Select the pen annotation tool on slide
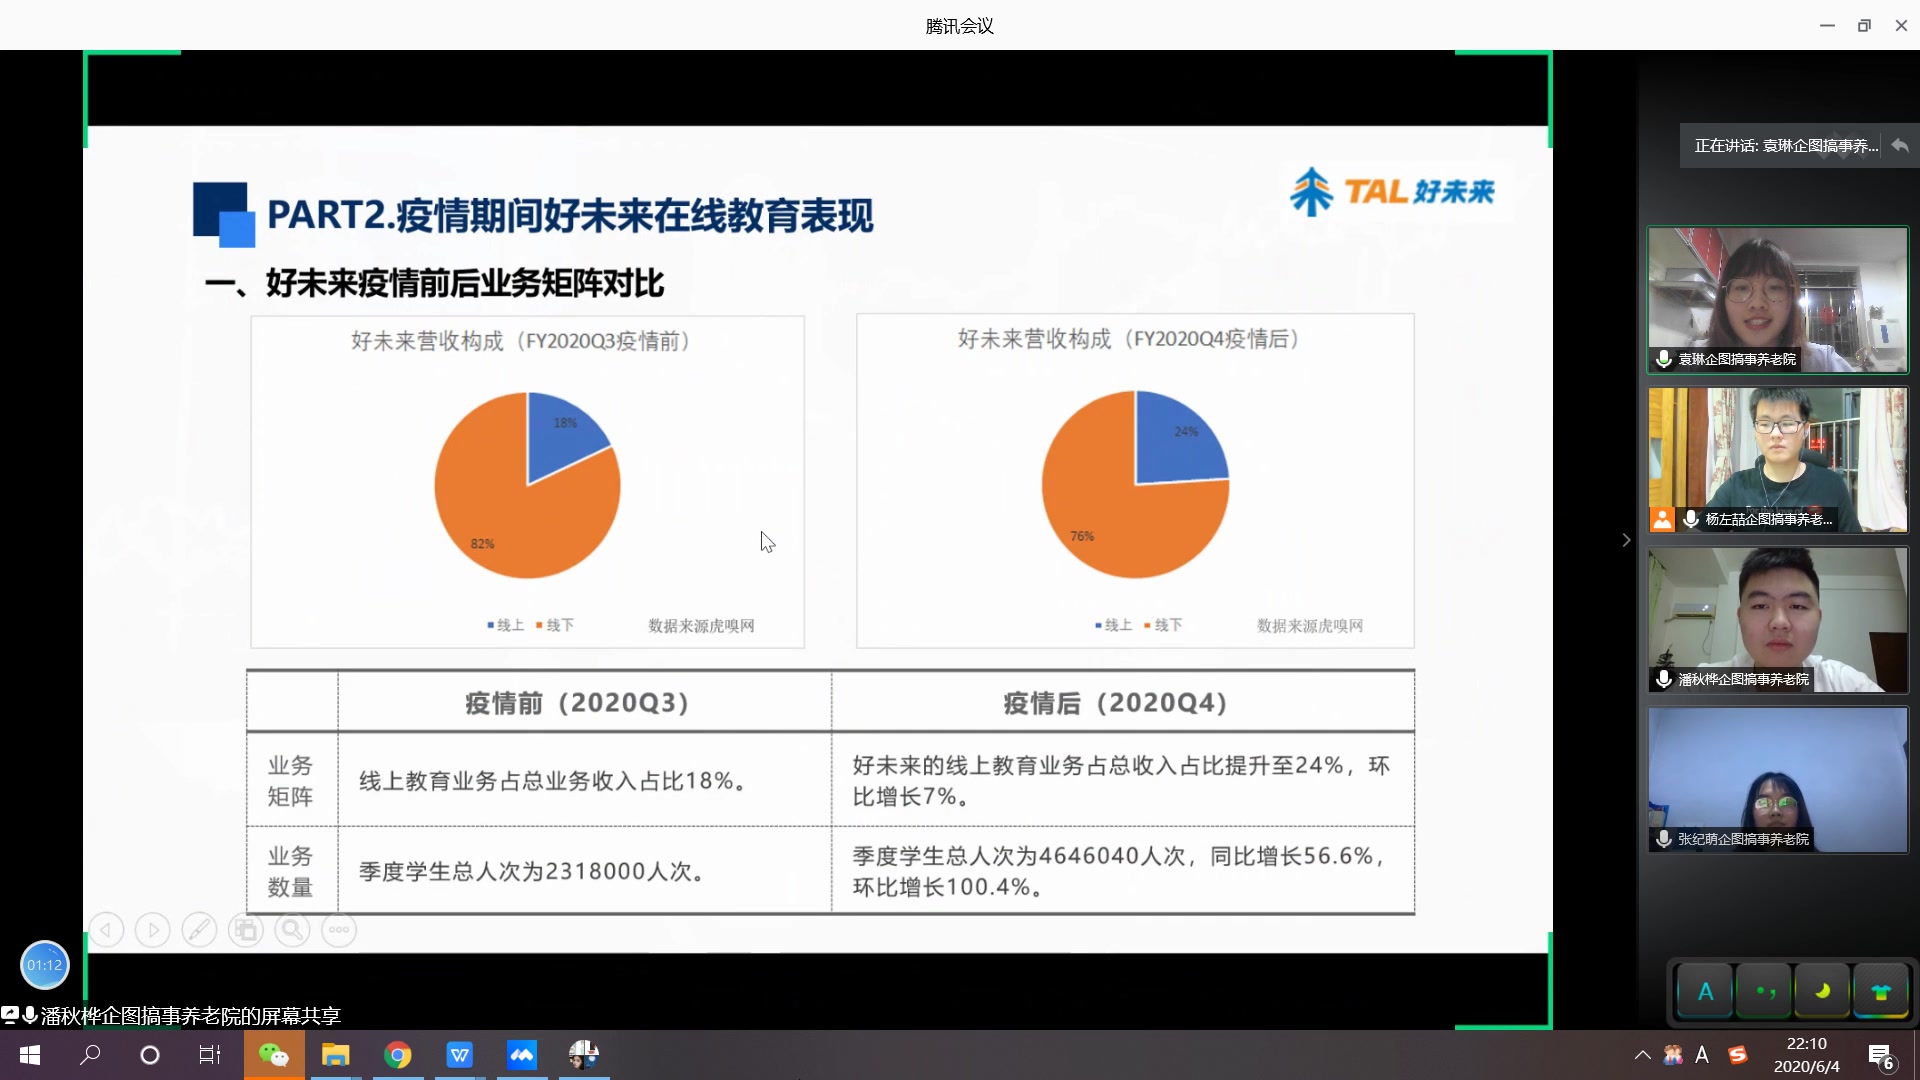Screen dimensions: 1920x1080 [199, 930]
